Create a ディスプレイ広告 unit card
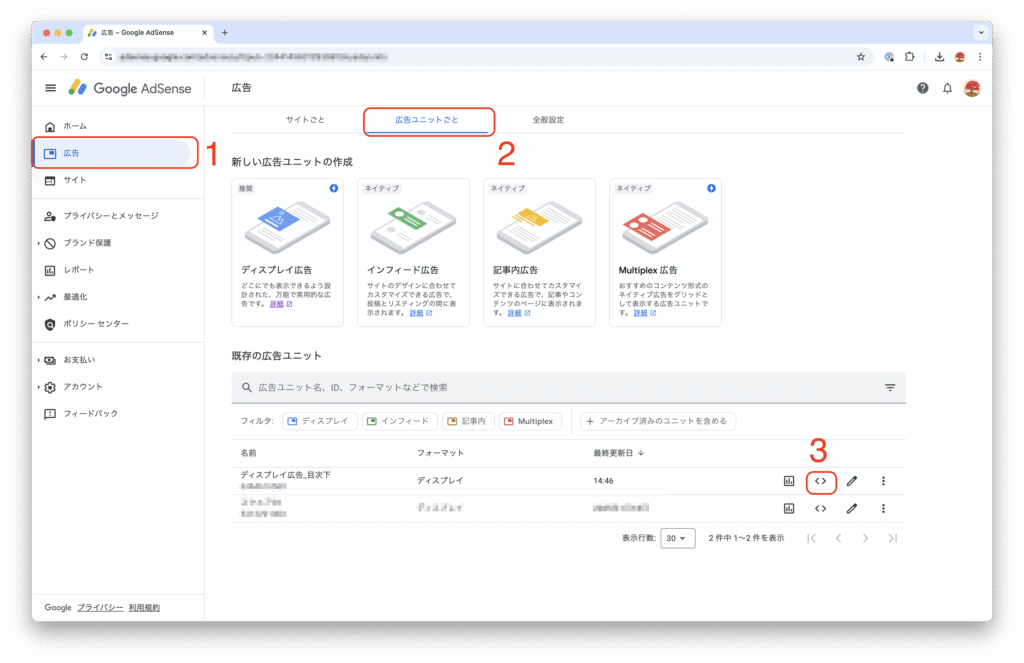The height and width of the screenshot is (663, 1024). coord(287,253)
